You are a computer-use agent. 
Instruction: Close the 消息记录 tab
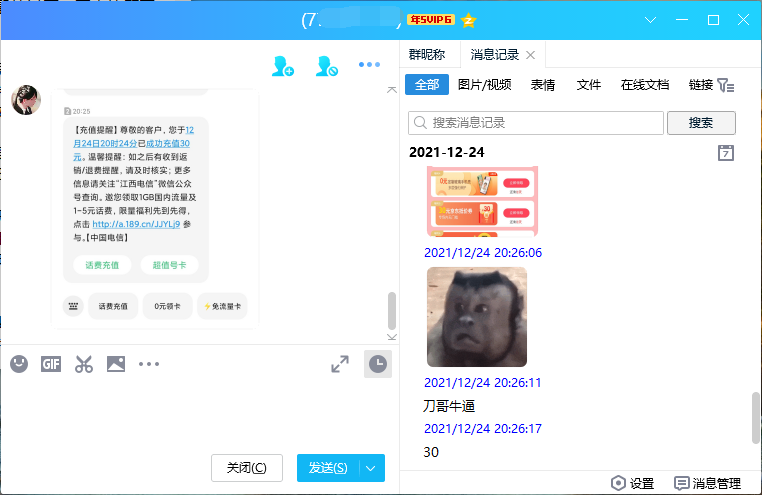click(x=531, y=55)
